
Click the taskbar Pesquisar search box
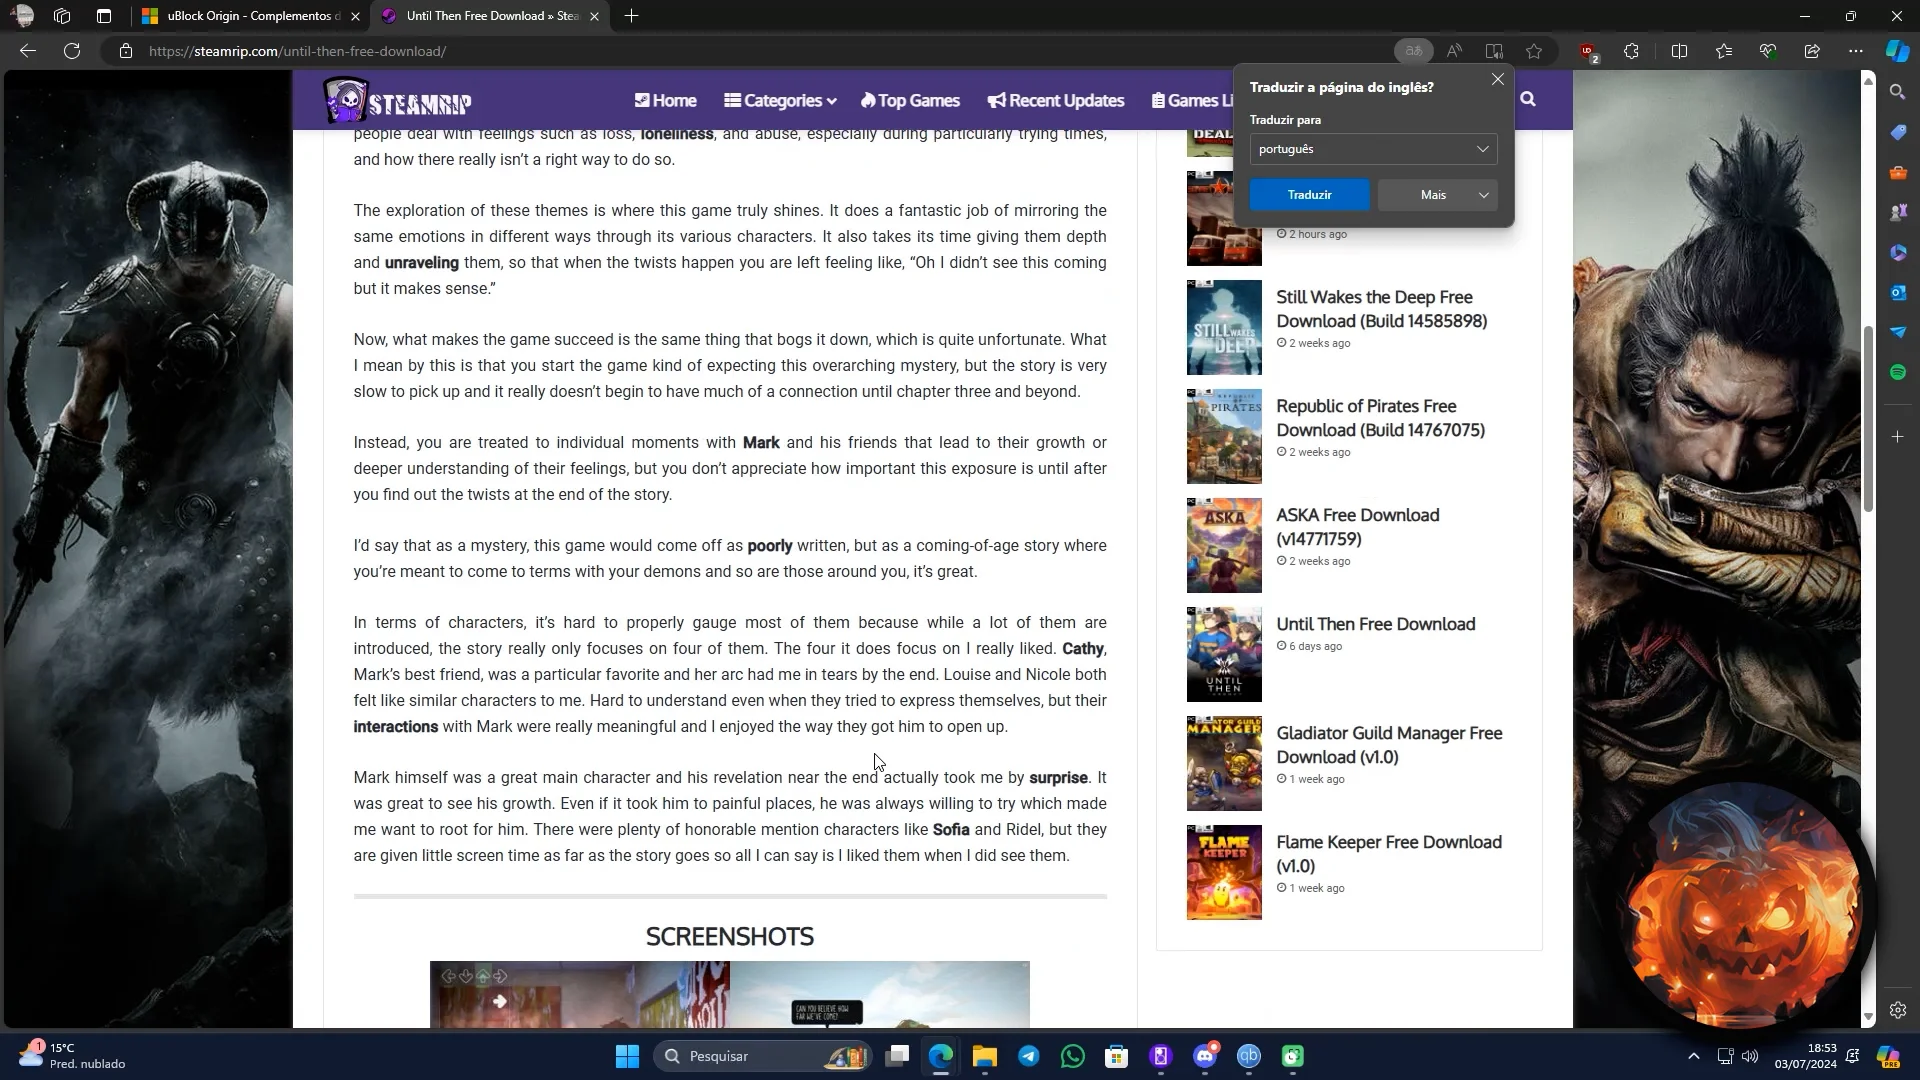(x=761, y=1056)
